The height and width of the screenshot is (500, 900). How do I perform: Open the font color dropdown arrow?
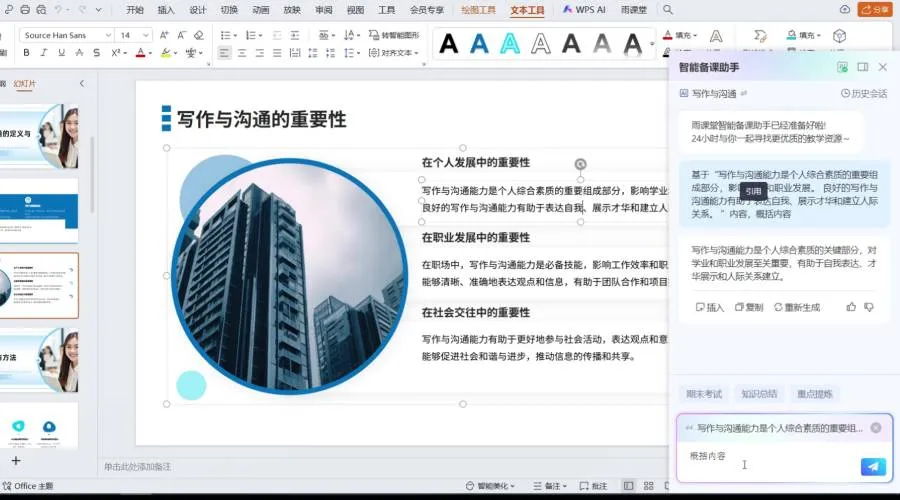(150, 53)
